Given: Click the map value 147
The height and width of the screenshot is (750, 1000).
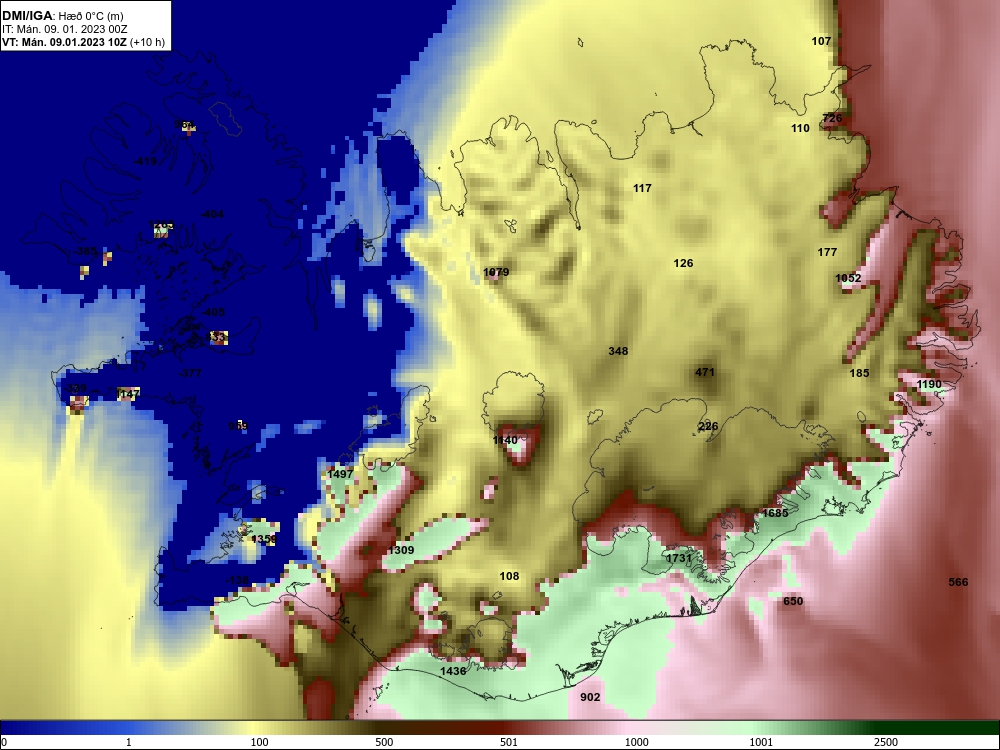Looking at the screenshot, I should pyautogui.click(x=129, y=394).
